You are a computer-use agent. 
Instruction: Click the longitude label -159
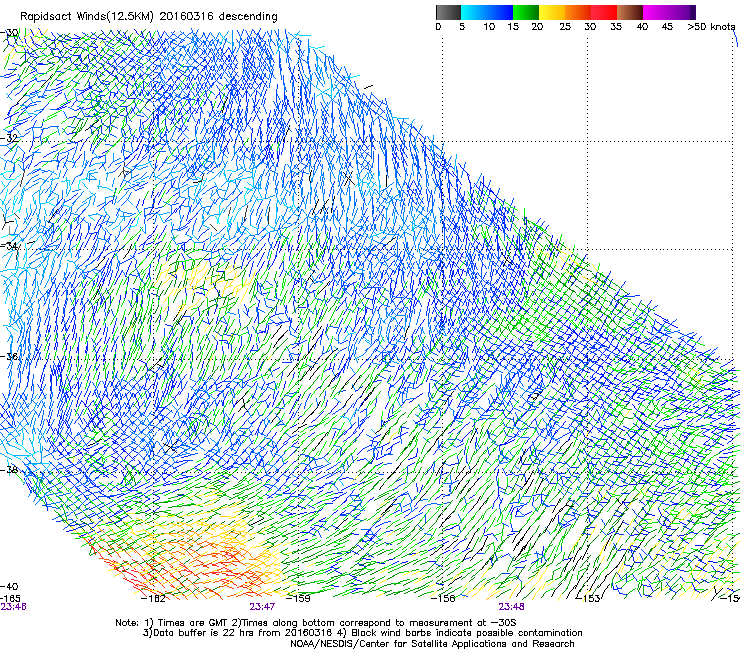(299, 599)
